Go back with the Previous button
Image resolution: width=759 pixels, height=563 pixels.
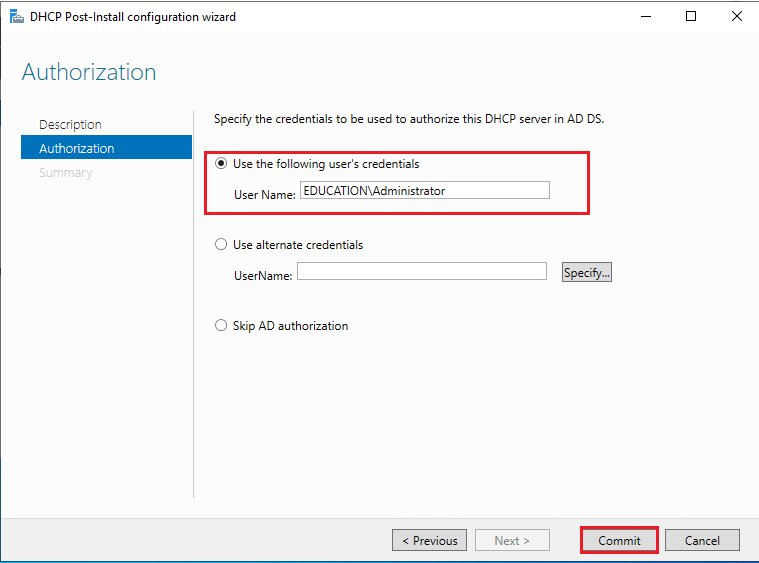pyautogui.click(x=429, y=540)
